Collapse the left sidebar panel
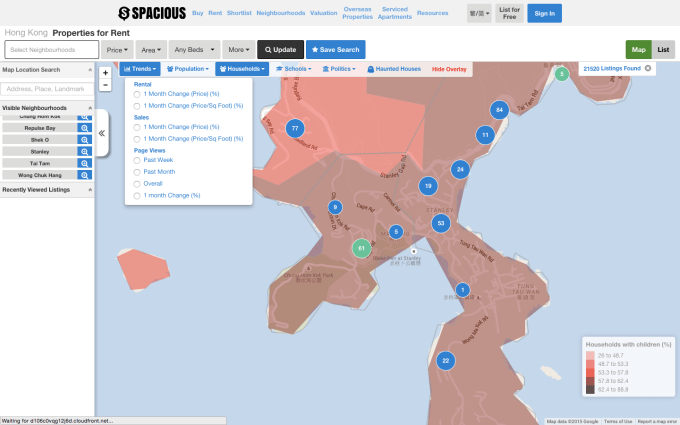 (x=101, y=132)
